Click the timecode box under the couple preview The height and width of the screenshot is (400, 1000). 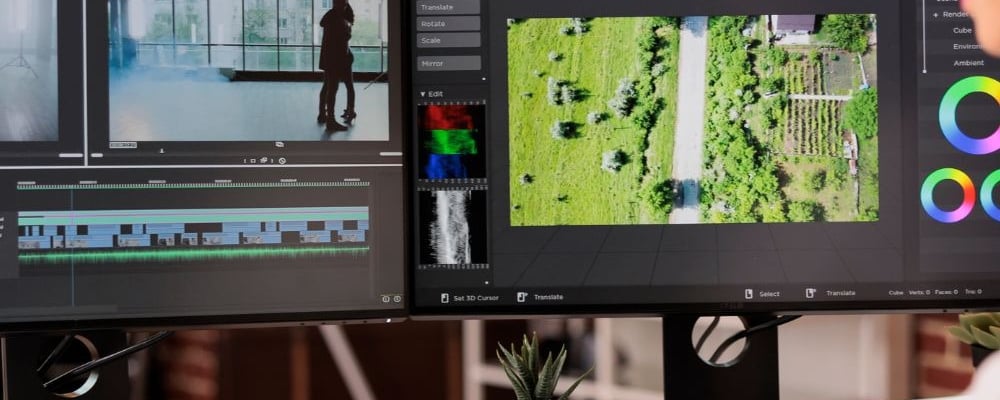click(x=122, y=145)
